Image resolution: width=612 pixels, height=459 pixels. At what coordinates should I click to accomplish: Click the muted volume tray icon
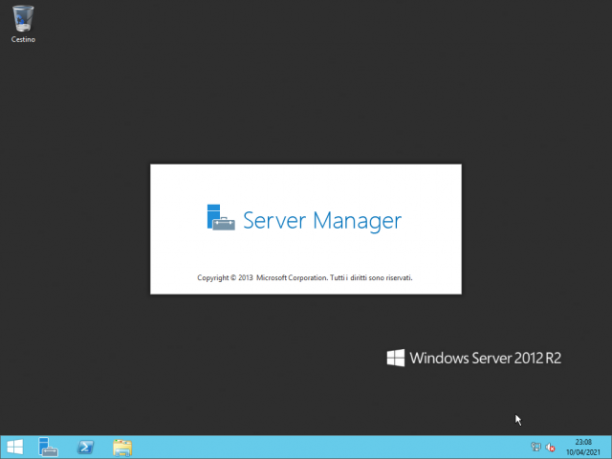click(550, 447)
